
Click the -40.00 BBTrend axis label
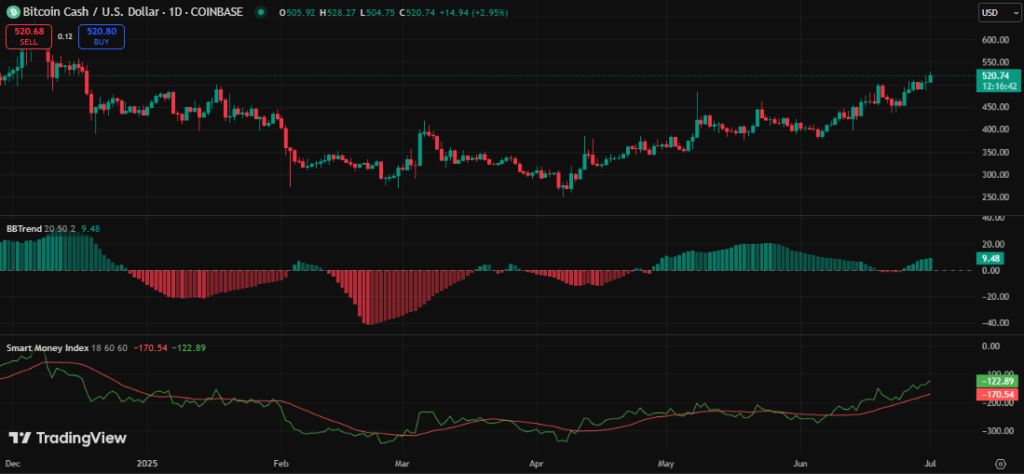coord(994,323)
